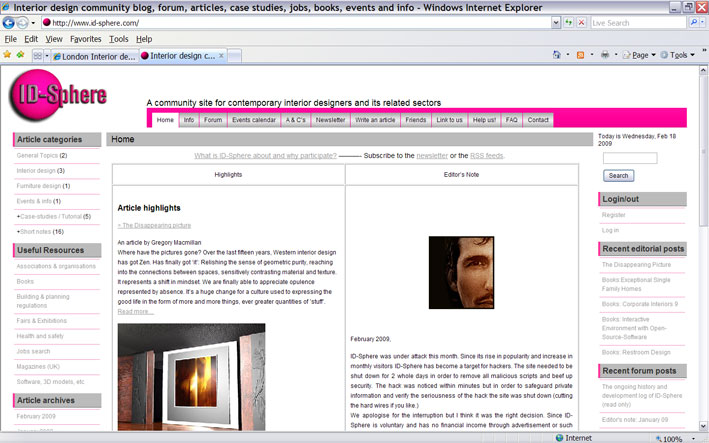Image resolution: width=709 pixels, height=443 pixels.
Task: Click the Home page icon in command bar
Action: [x=557, y=55]
